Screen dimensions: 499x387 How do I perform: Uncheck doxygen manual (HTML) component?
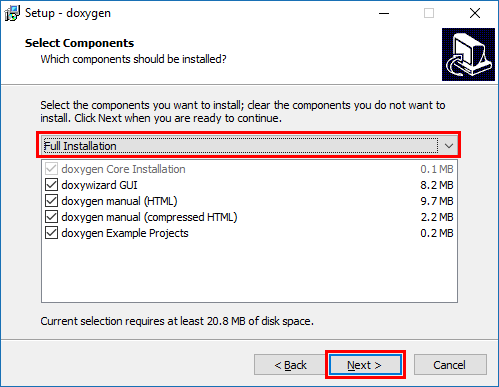[x=51, y=201]
